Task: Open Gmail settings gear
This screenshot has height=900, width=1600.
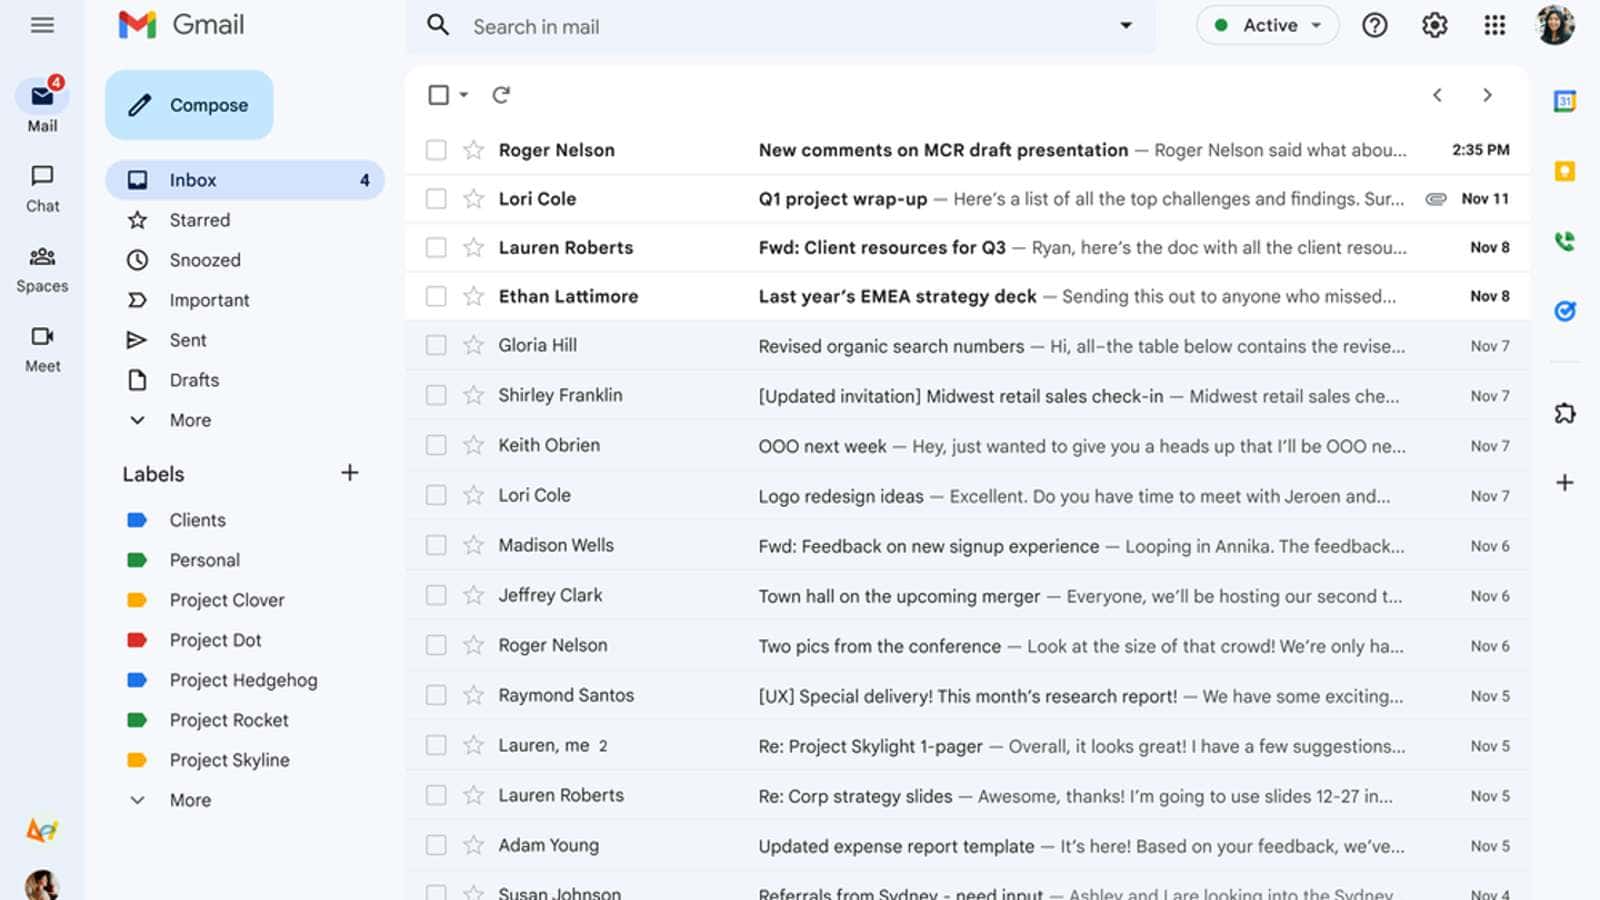Action: coord(1434,25)
